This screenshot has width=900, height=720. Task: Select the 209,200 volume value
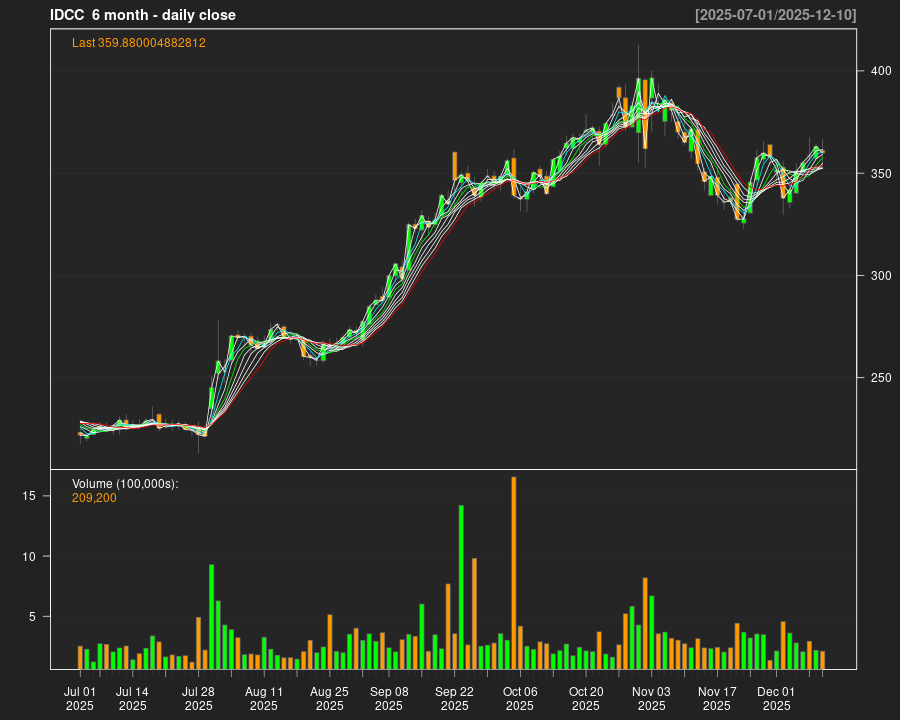pyautogui.click(x=94, y=498)
